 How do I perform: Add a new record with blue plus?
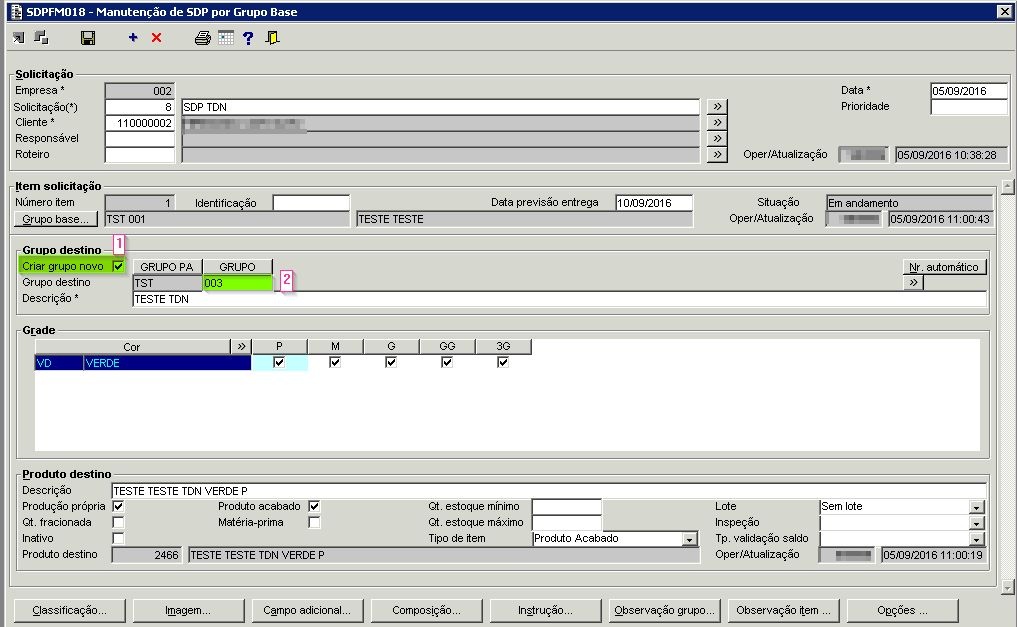133,38
